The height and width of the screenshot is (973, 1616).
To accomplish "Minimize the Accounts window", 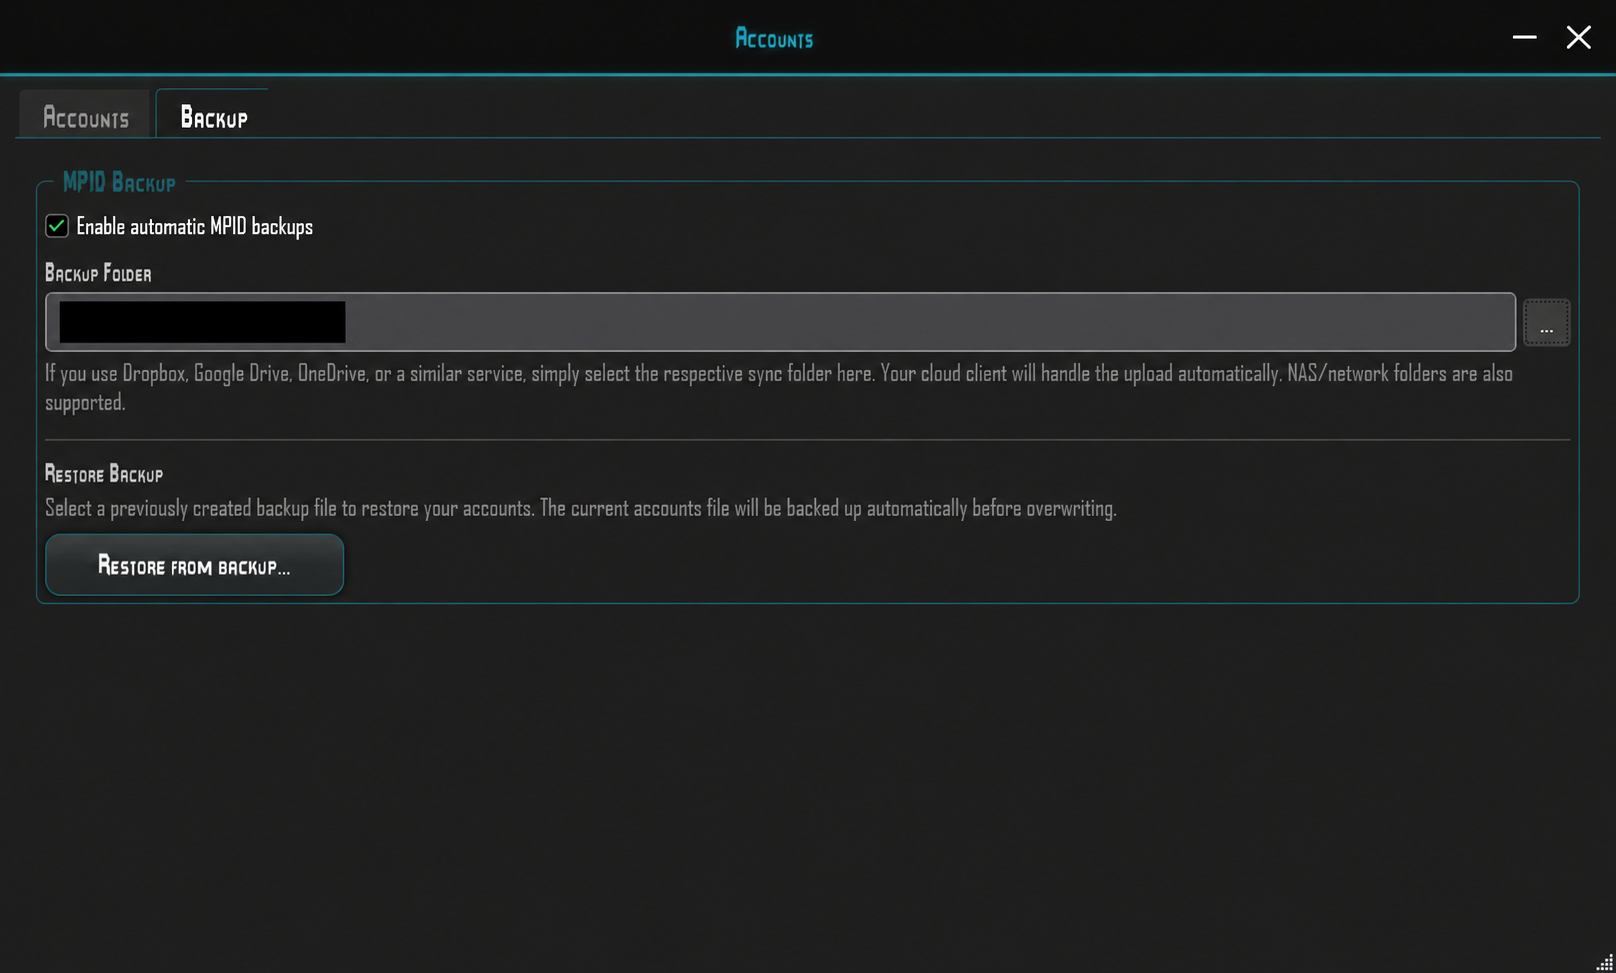I will point(1524,37).
